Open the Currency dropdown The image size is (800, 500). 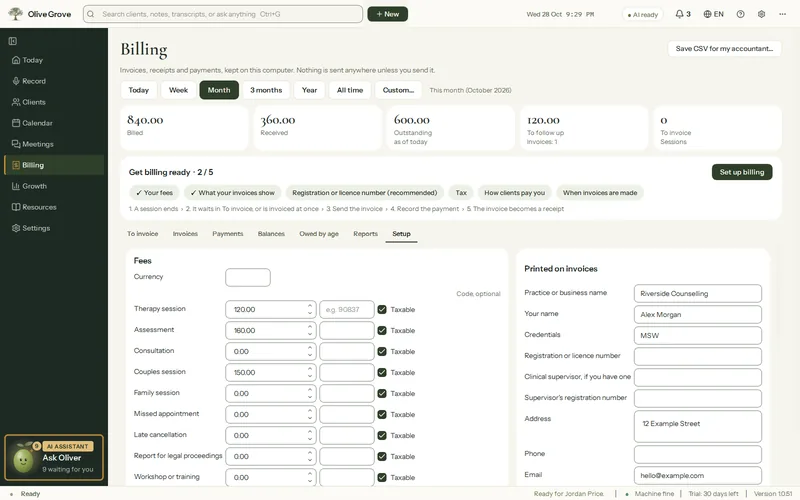247,278
